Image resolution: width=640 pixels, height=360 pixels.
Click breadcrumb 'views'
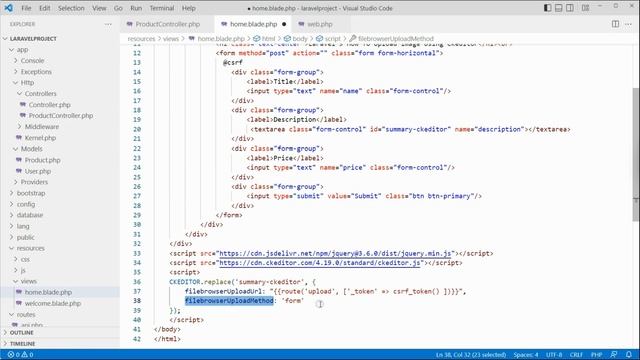point(171,38)
